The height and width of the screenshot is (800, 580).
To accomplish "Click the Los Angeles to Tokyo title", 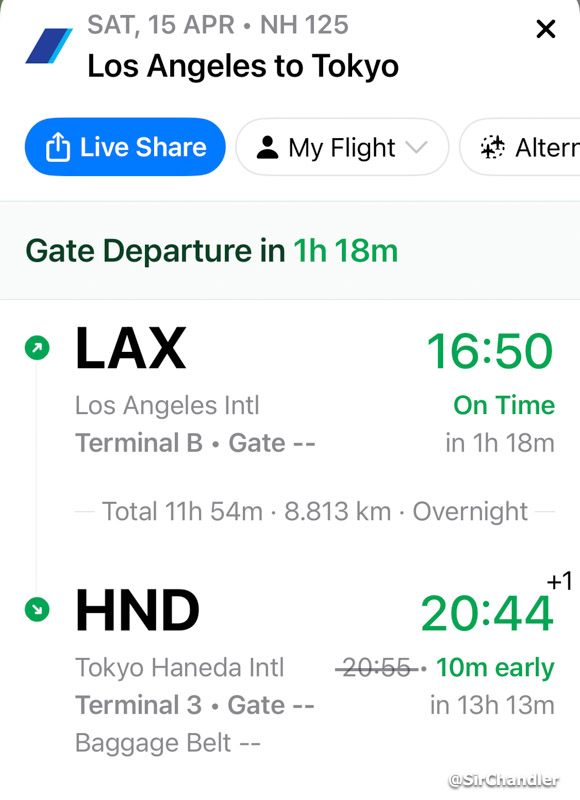I will click(x=243, y=66).
